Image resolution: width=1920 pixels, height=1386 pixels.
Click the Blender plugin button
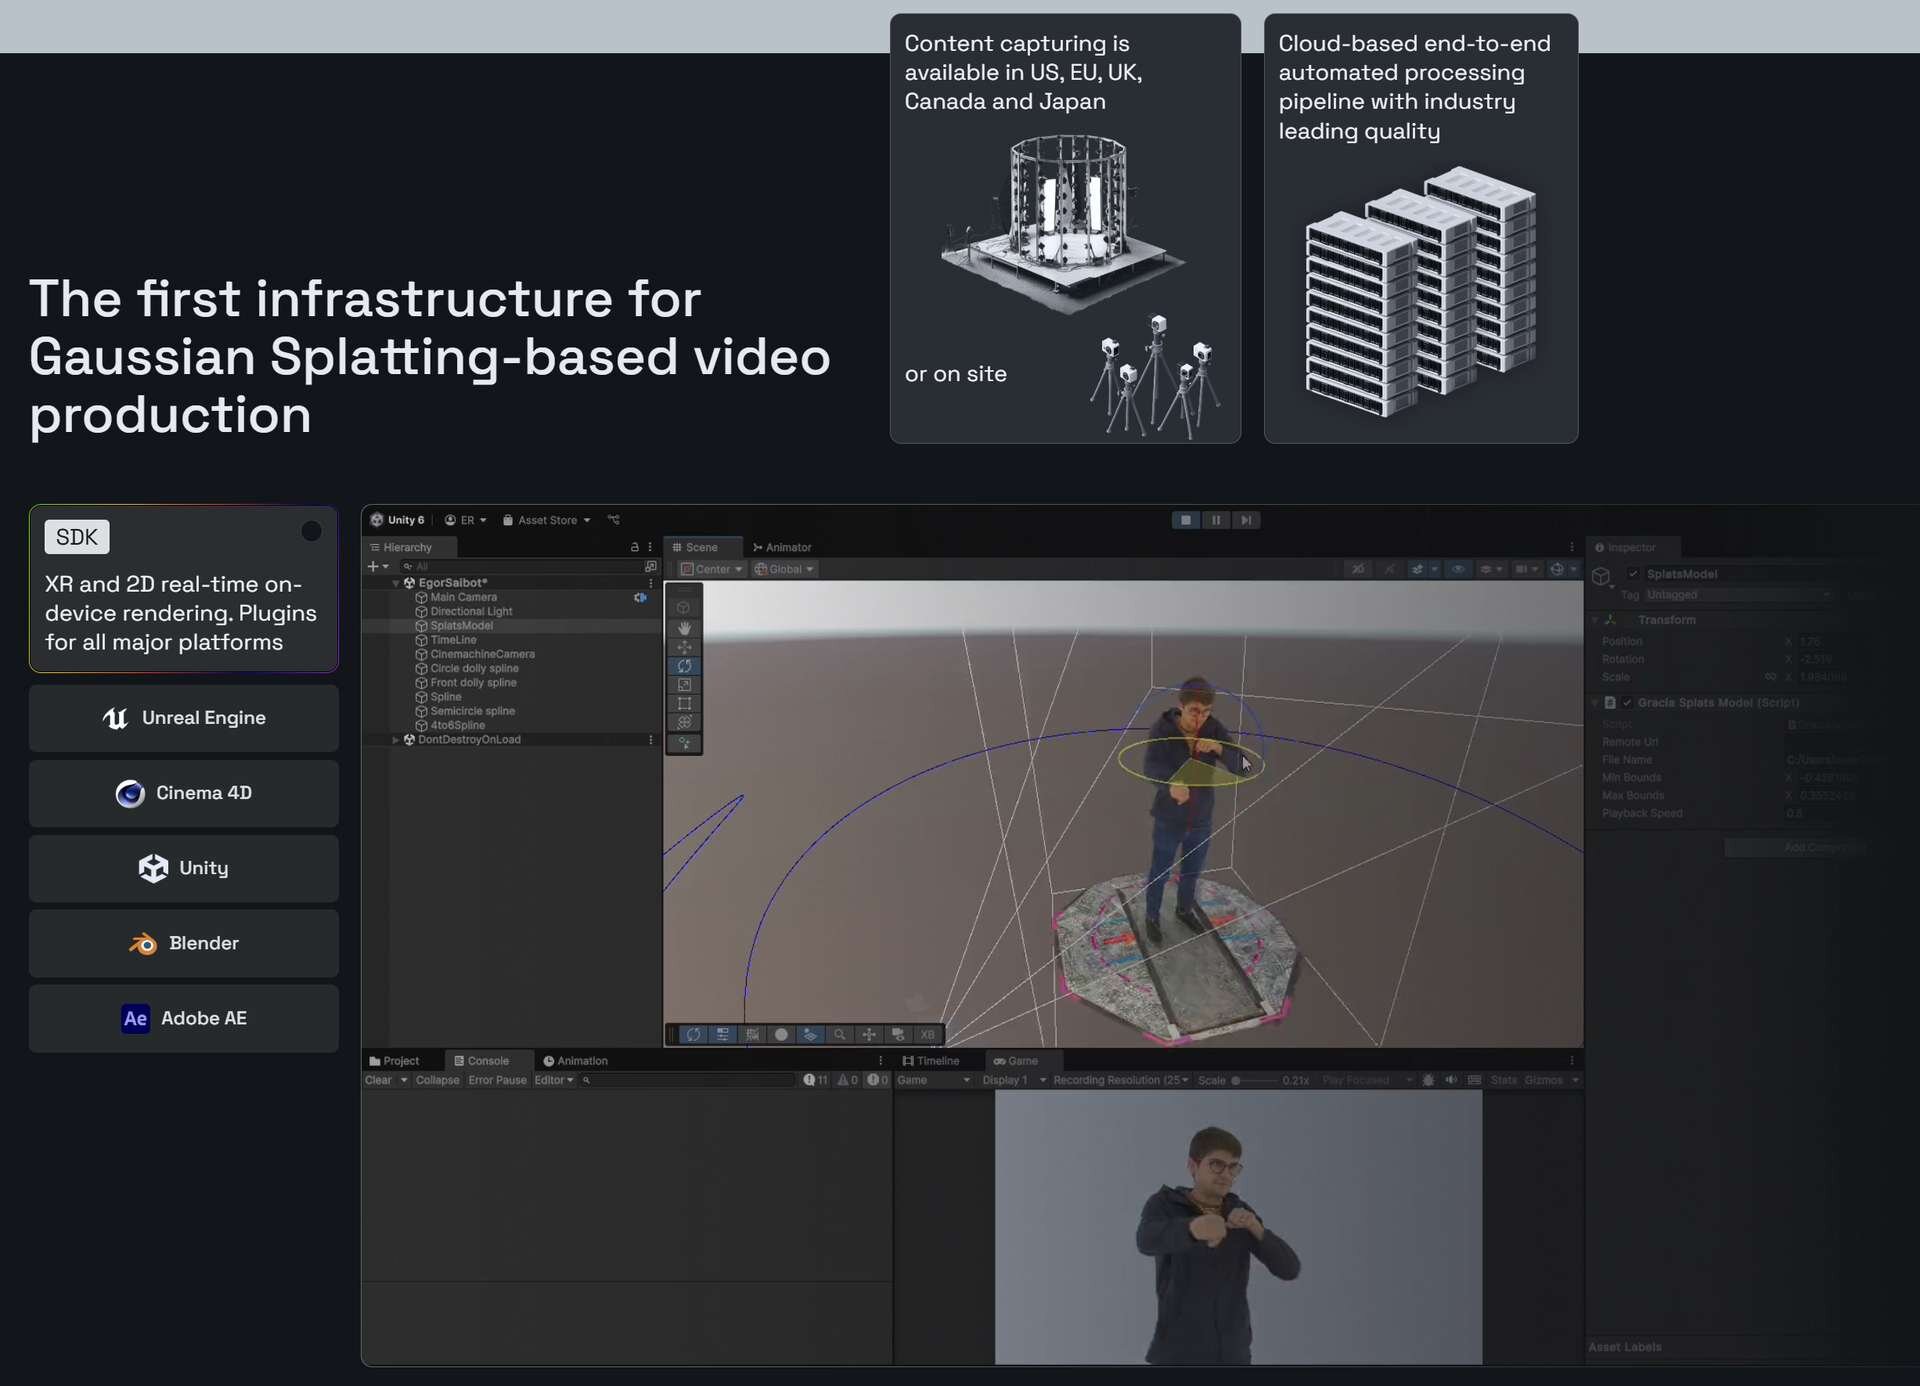point(184,943)
